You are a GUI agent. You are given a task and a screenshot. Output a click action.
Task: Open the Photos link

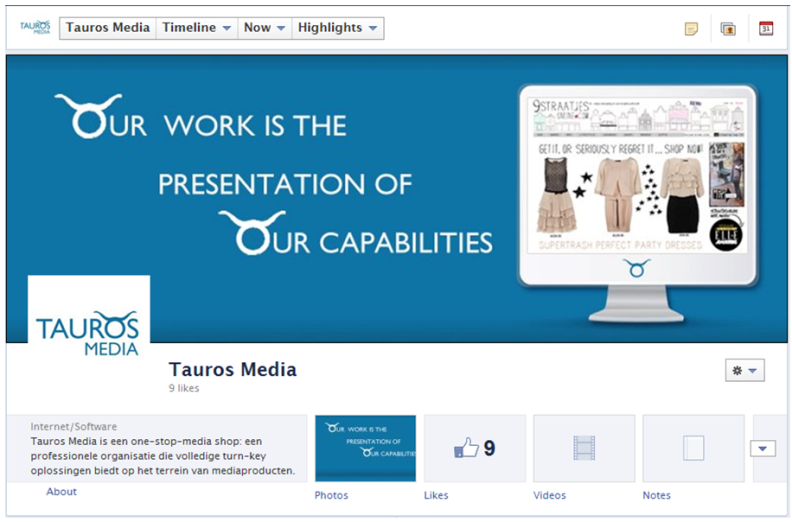[331, 495]
